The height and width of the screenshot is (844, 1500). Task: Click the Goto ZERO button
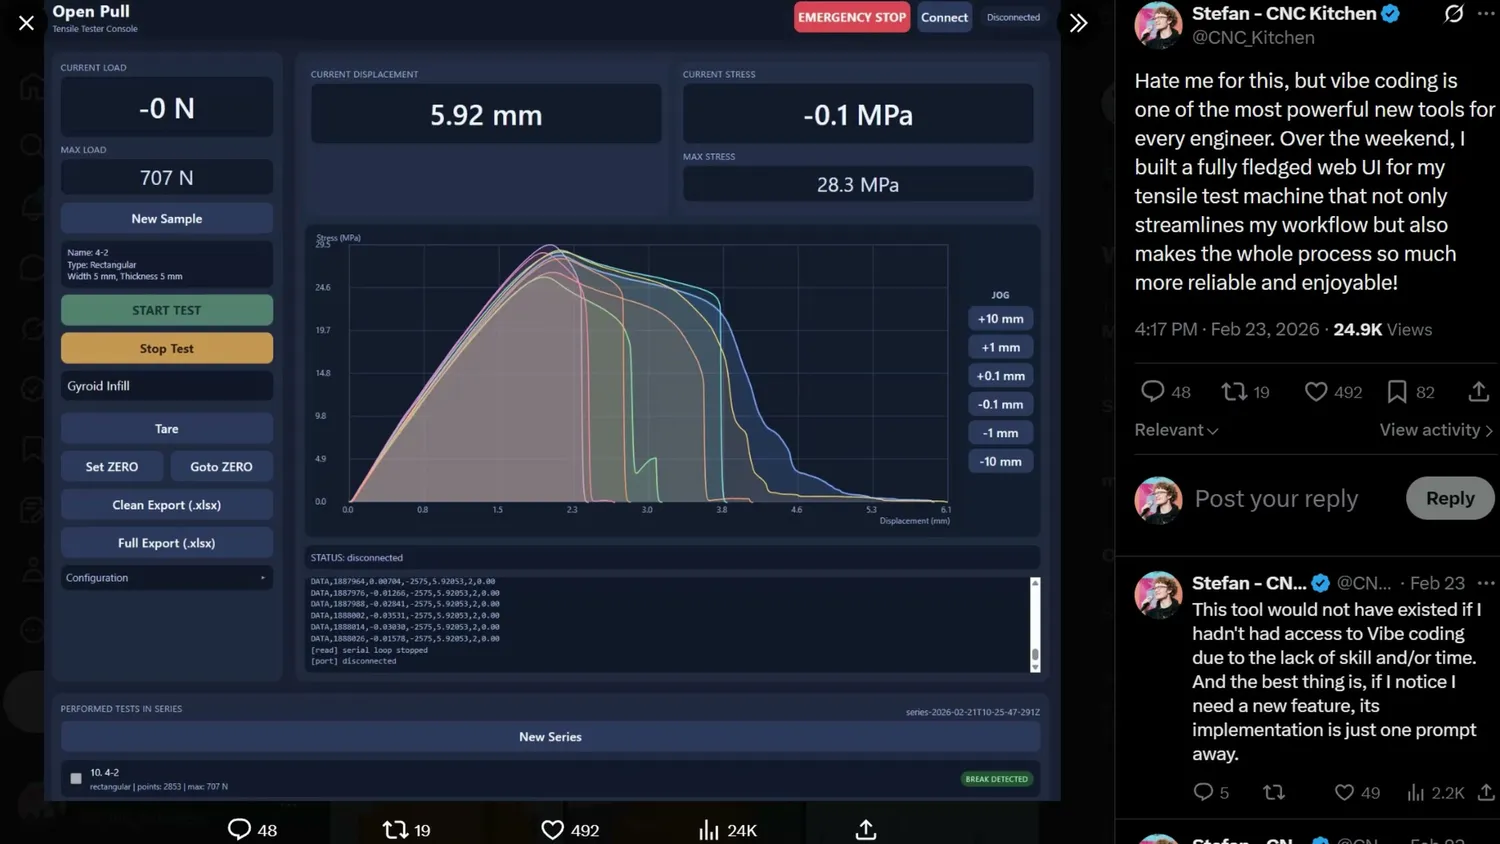click(222, 466)
